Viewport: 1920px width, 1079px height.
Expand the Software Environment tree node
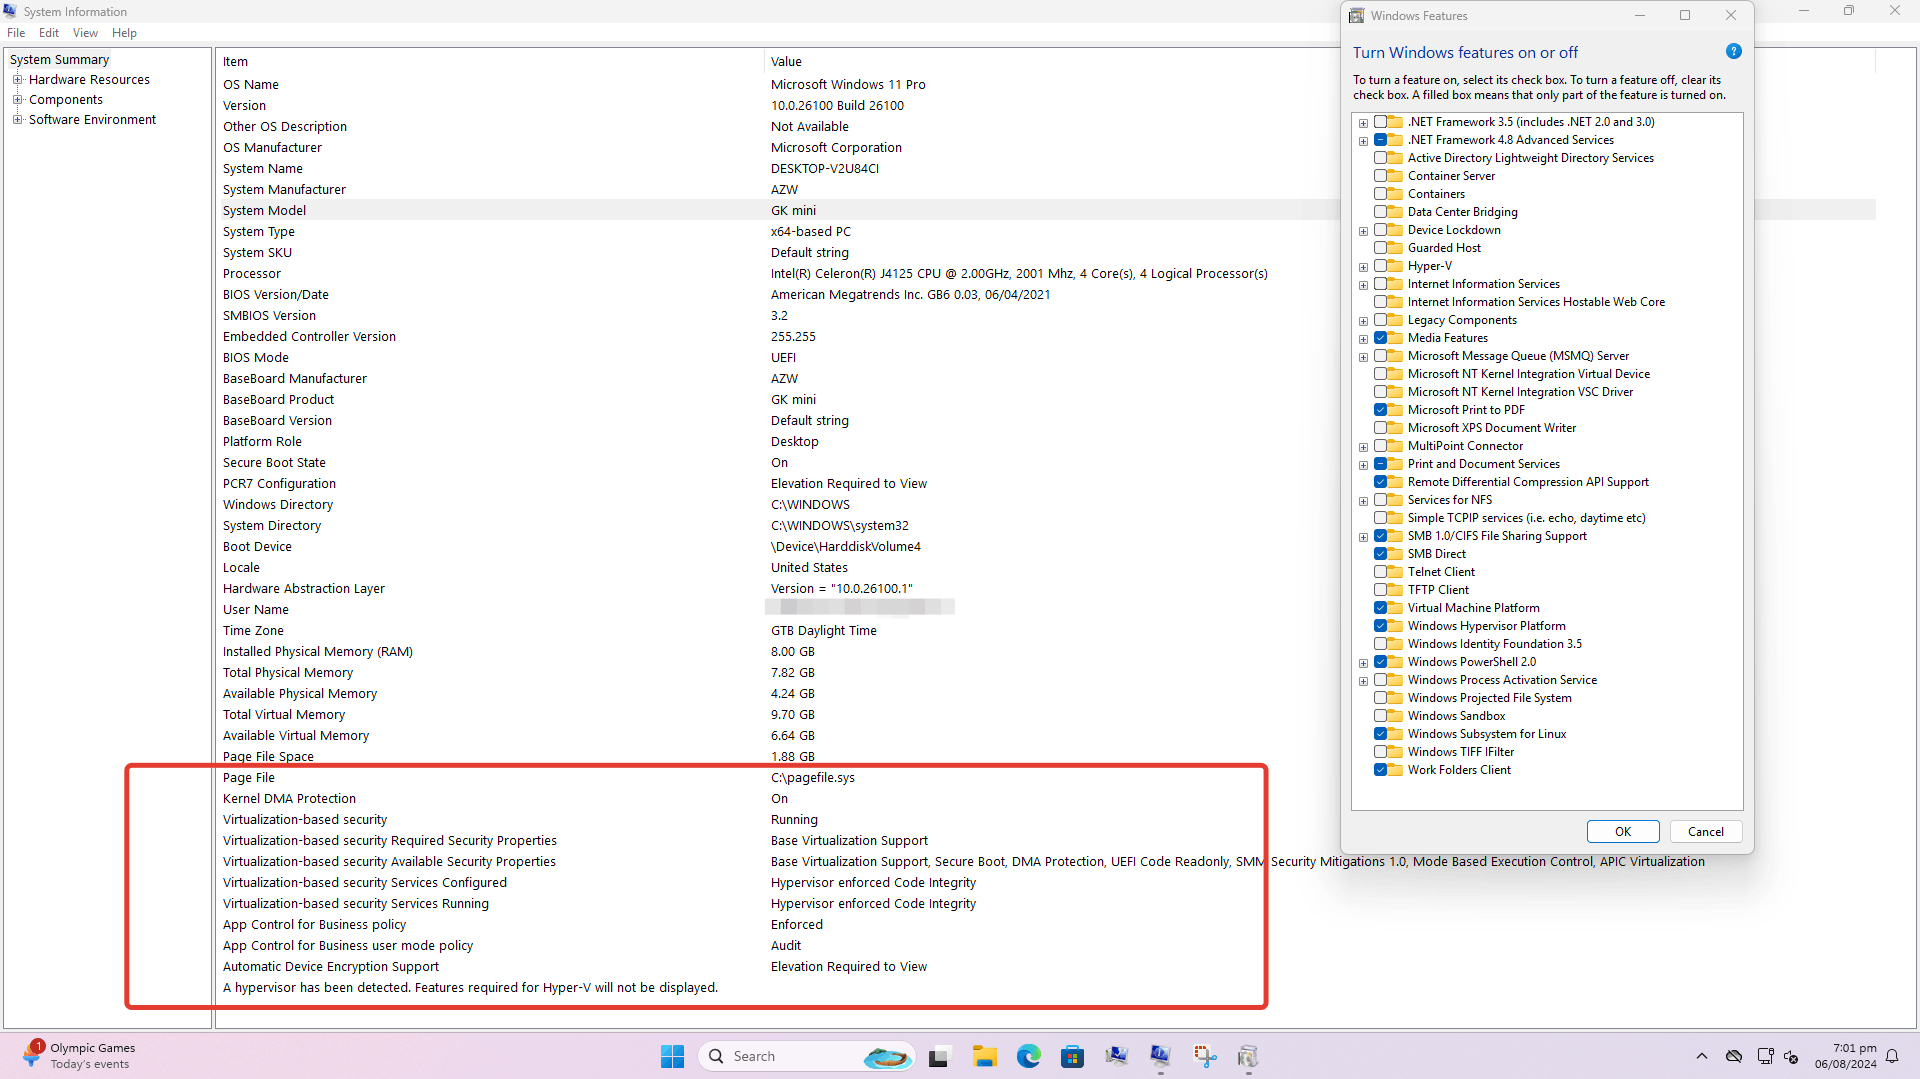point(17,120)
